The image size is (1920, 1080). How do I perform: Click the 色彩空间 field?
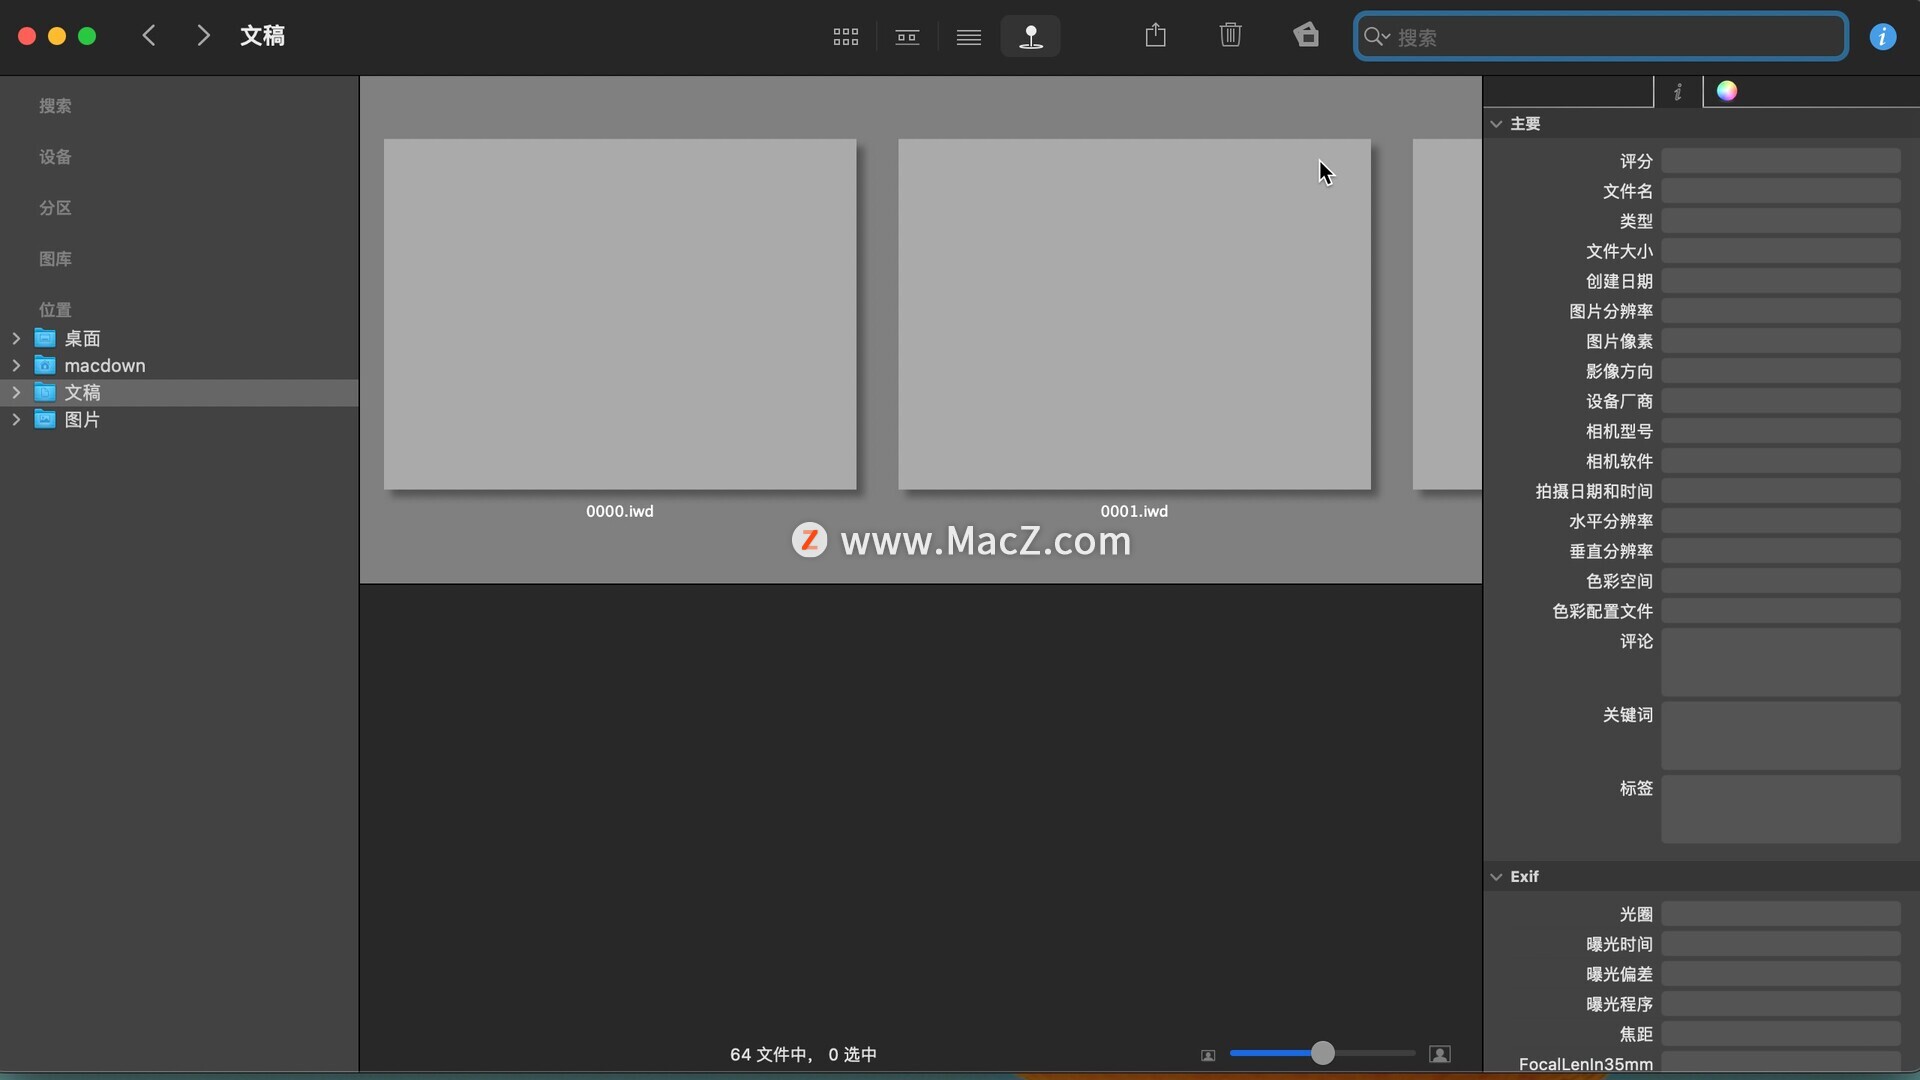(x=1780, y=581)
